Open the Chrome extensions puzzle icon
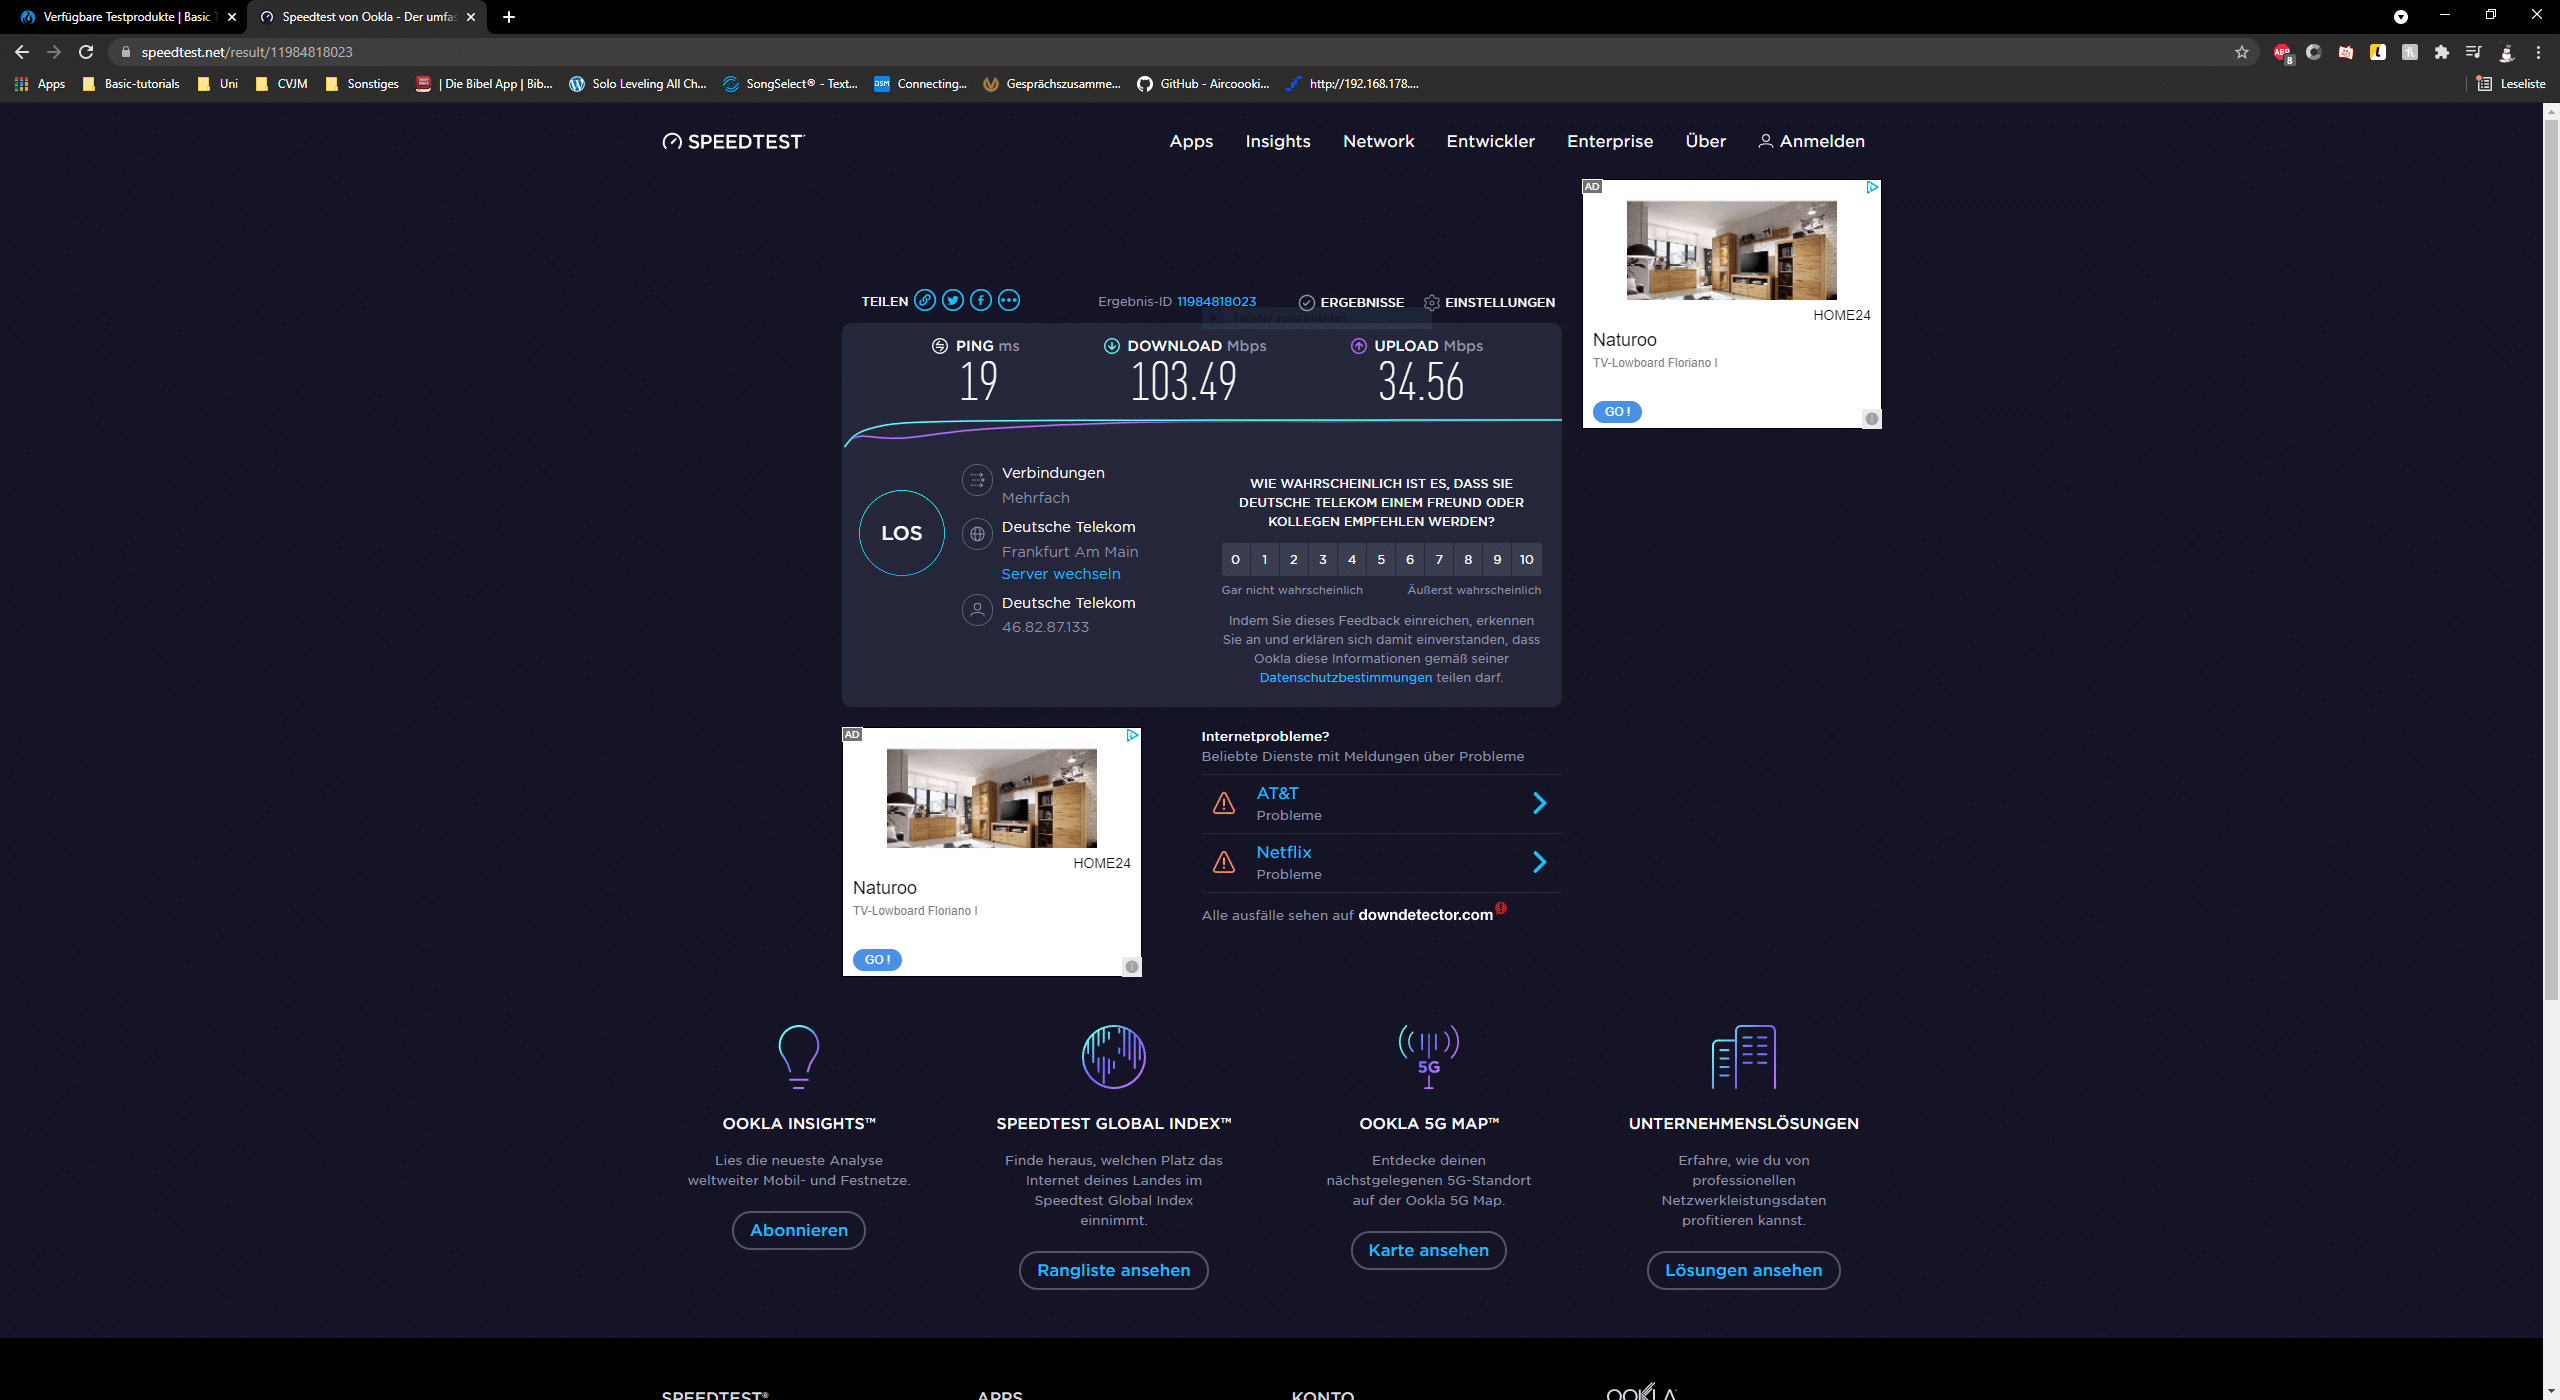The image size is (2560, 1400). click(x=2442, y=52)
